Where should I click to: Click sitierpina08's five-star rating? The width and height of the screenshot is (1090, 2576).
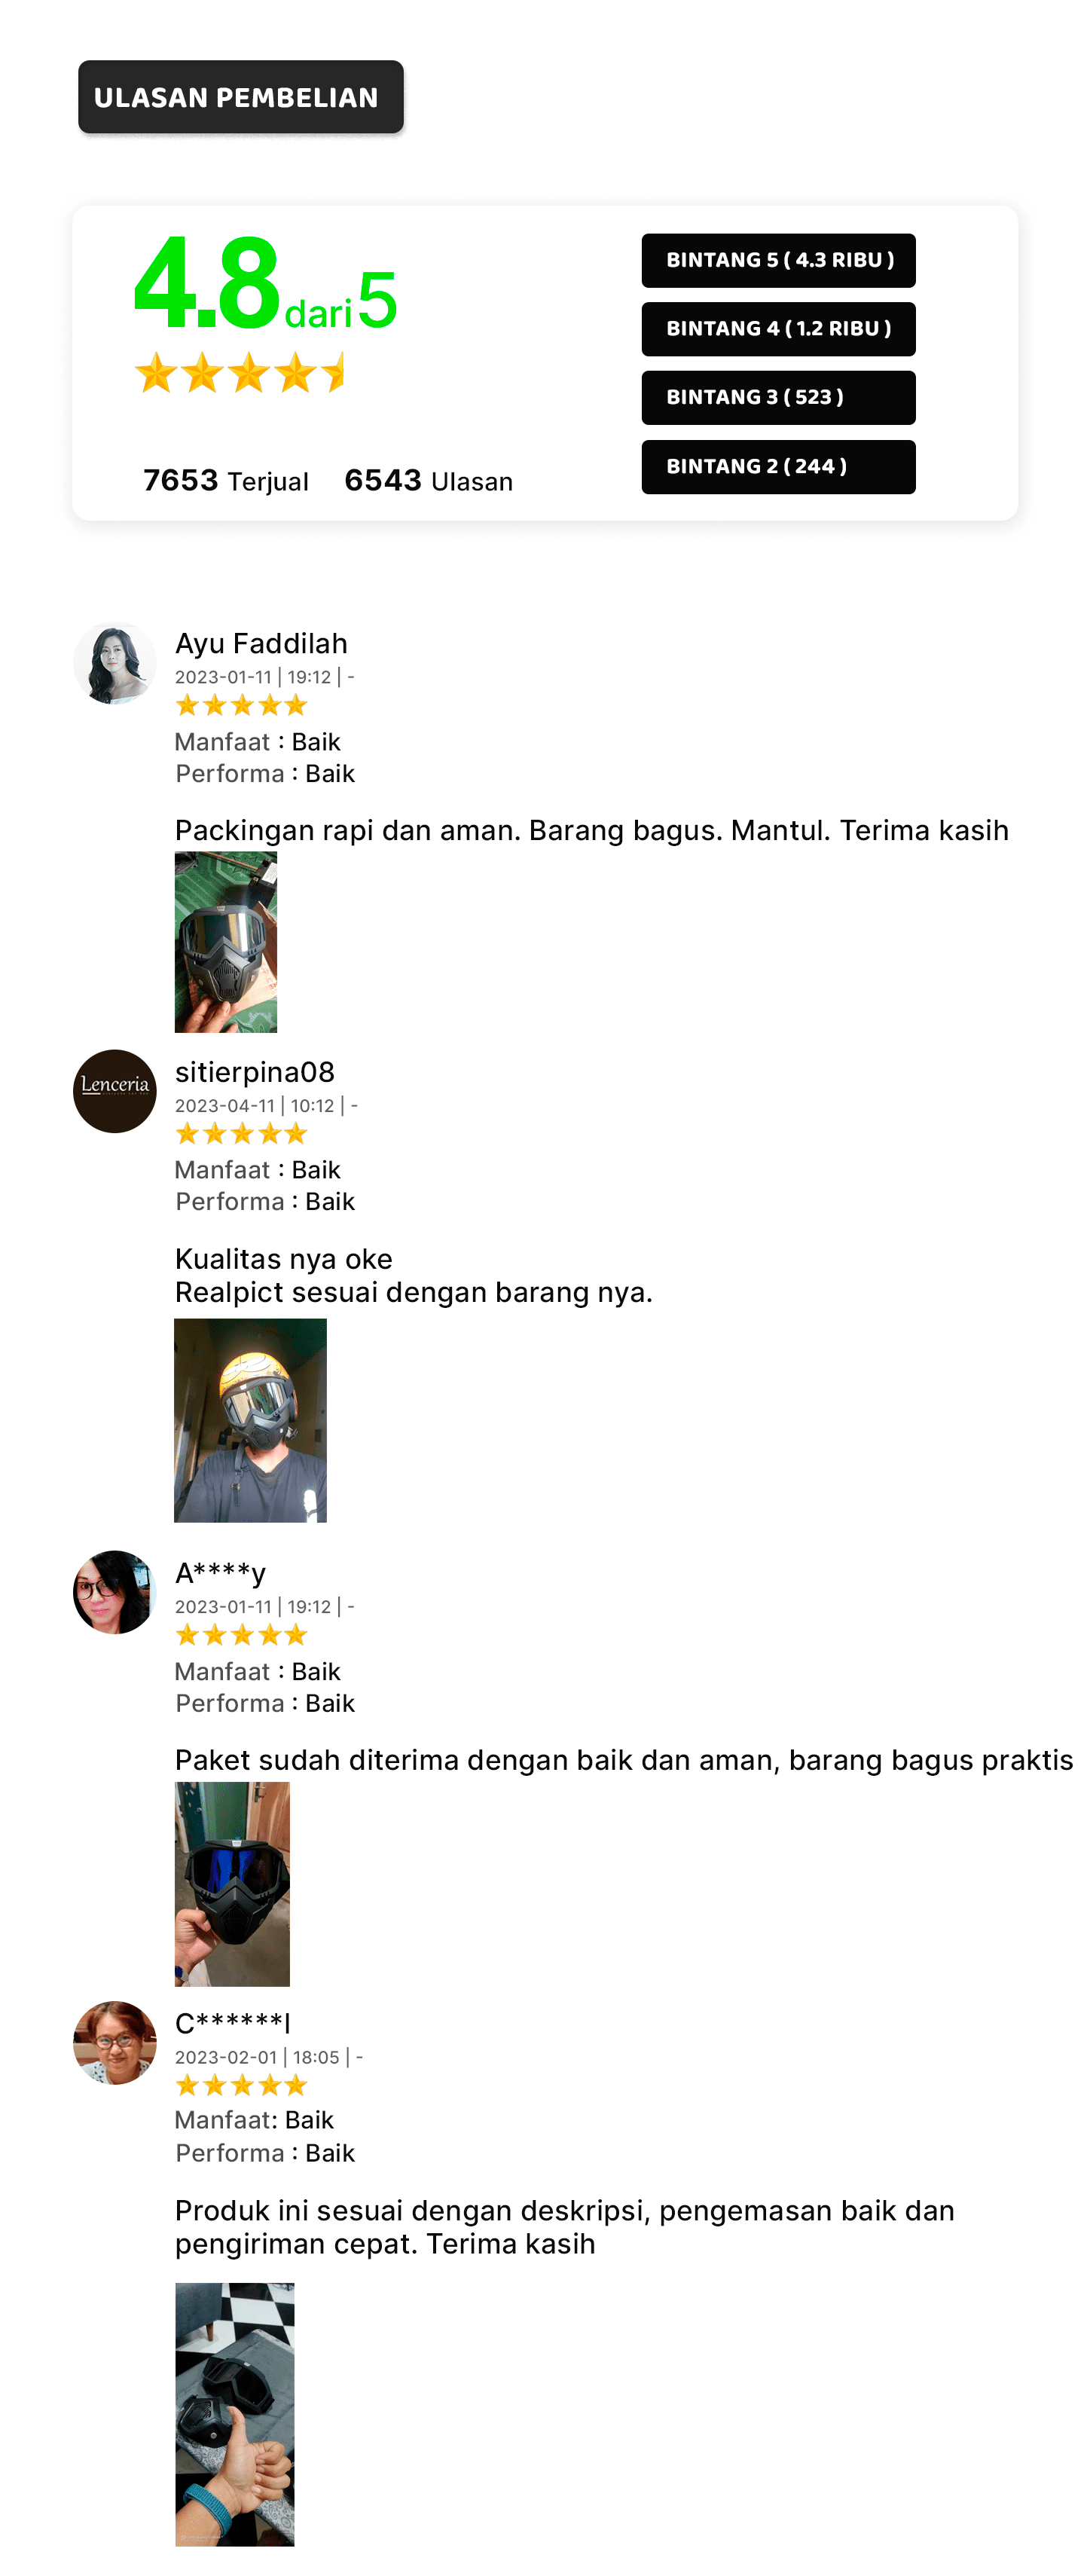pyautogui.click(x=241, y=1134)
